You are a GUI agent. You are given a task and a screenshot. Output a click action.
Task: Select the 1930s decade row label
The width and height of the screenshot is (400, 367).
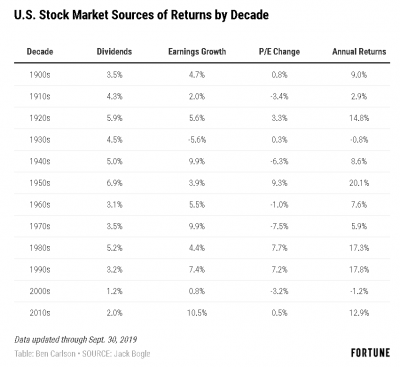coord(40,140)
